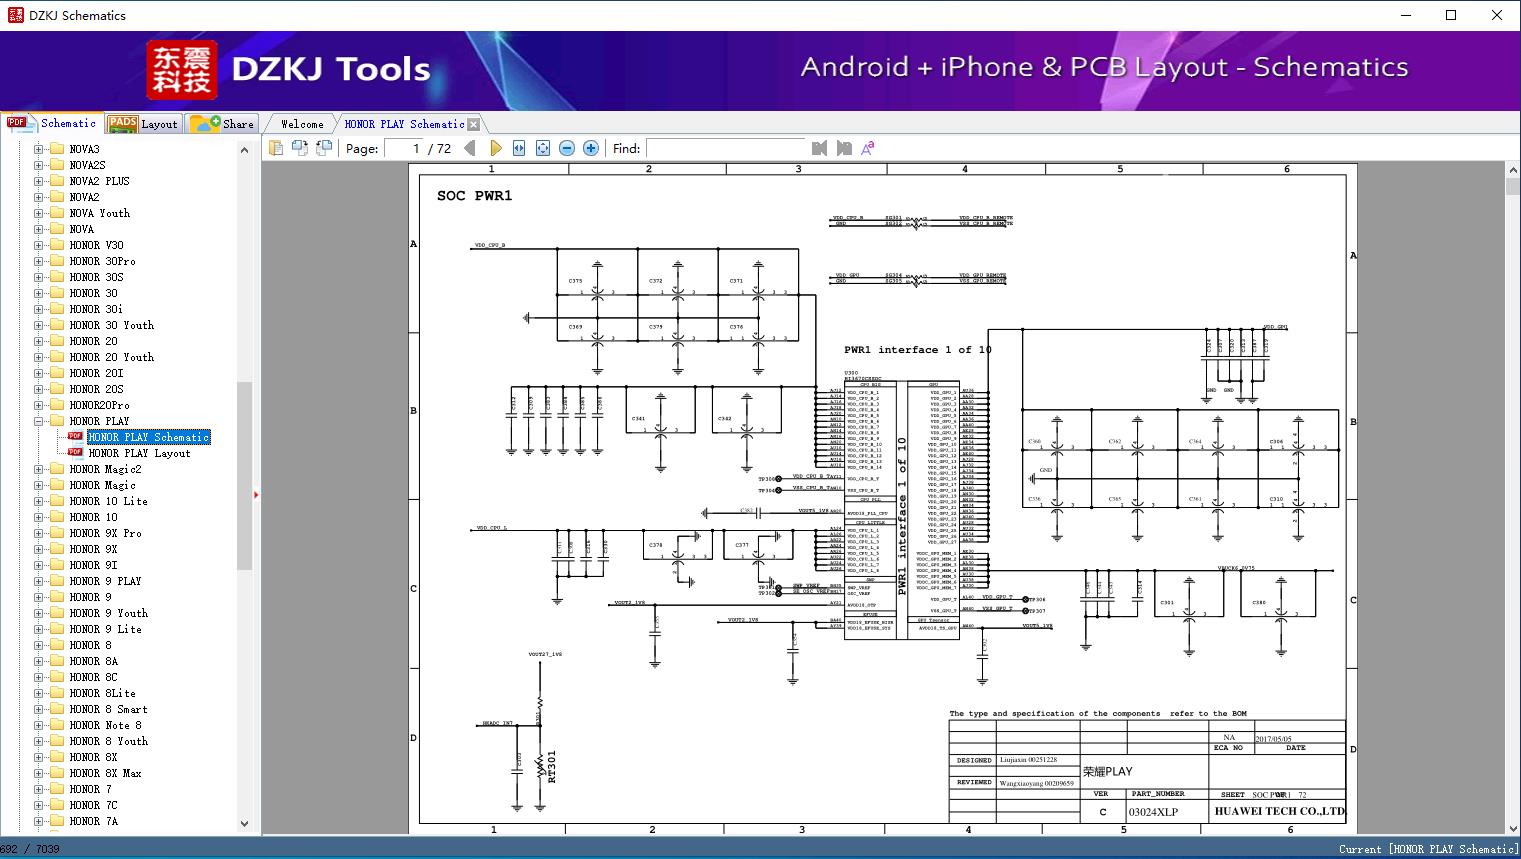
Task: Switch to the Schematic panel tab
Action: tap(52, 123)
